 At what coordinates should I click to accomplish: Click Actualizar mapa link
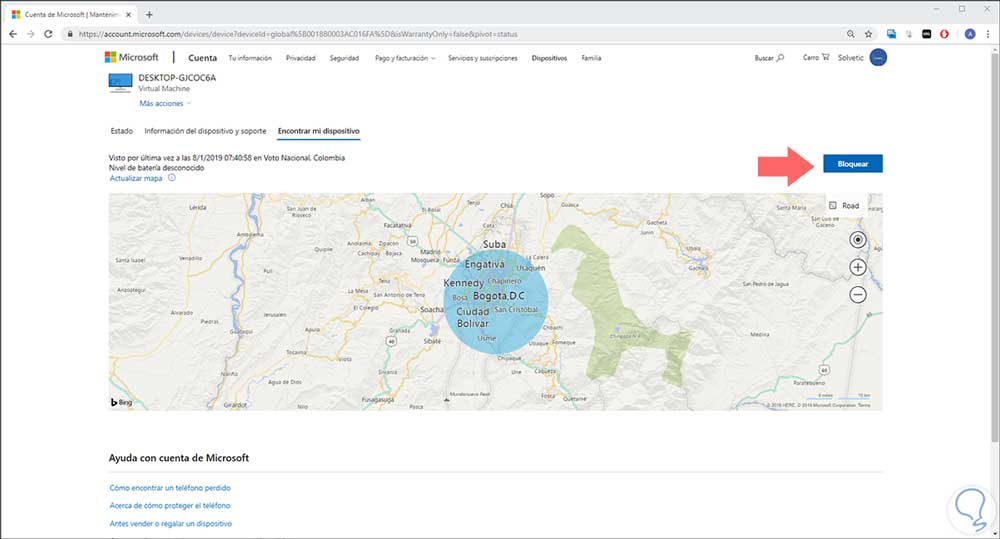pyautogui.click(x=136, y=179)
